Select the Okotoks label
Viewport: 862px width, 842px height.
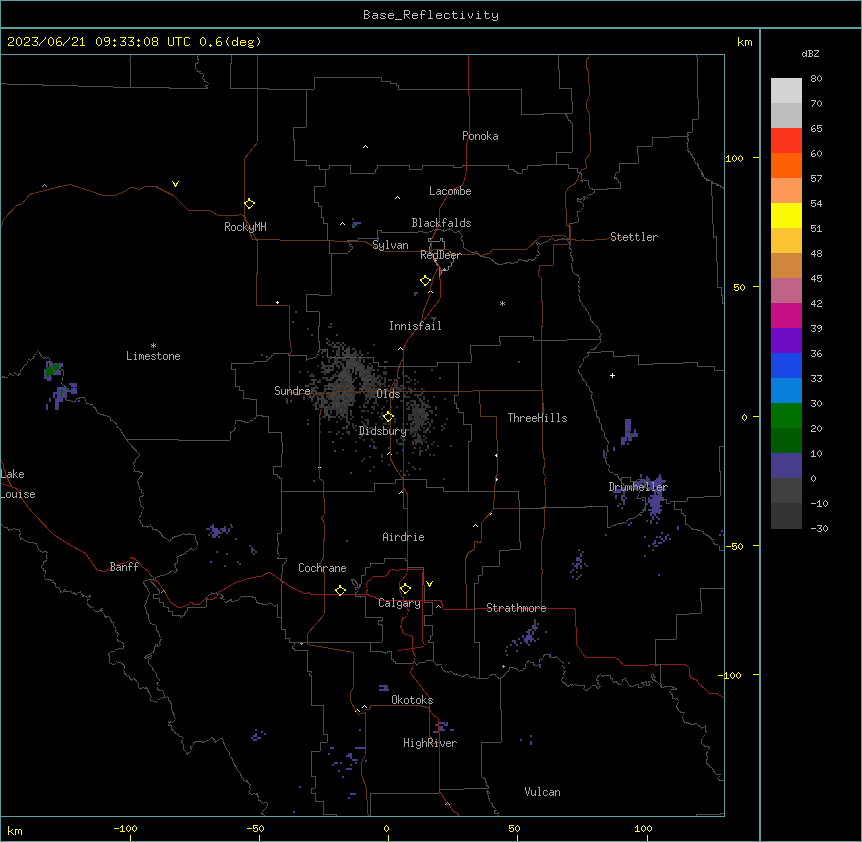412,700
